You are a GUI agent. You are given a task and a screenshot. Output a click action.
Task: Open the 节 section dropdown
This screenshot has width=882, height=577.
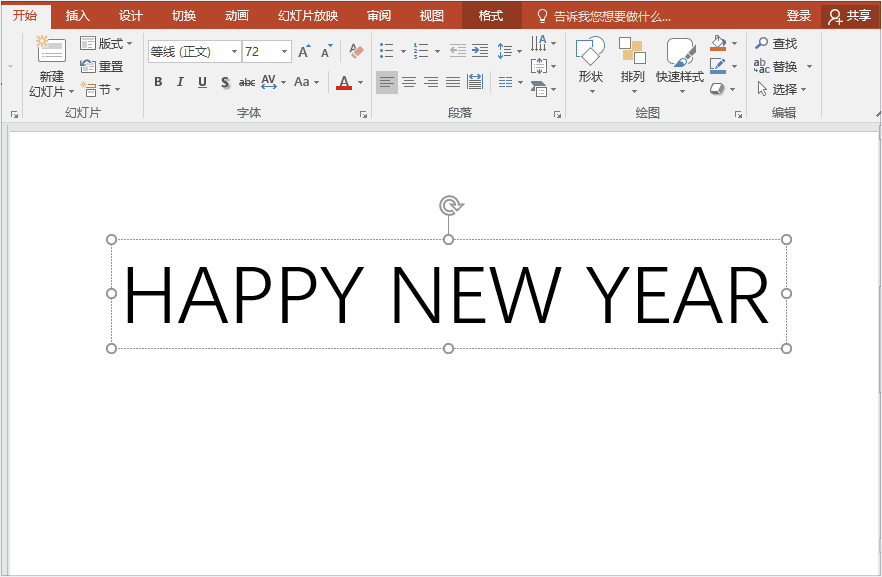pos(101,89)
